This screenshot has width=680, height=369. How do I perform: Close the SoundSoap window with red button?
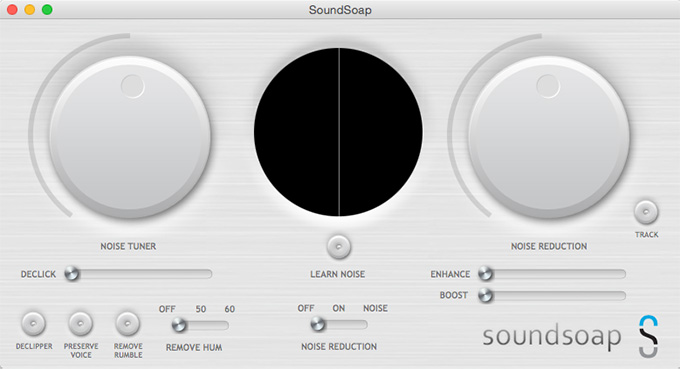click(12, 10)
